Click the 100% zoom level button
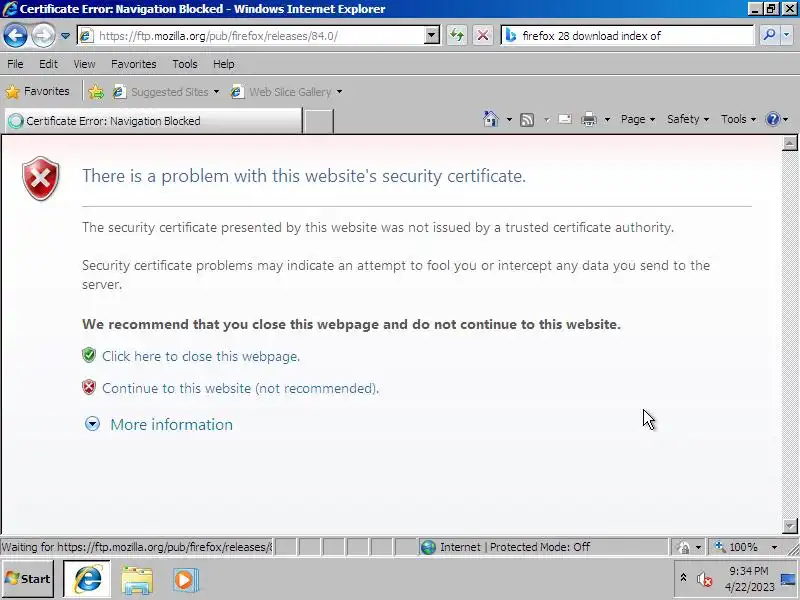This screenshot has width=800, height=600. click(x=737, y=547)
